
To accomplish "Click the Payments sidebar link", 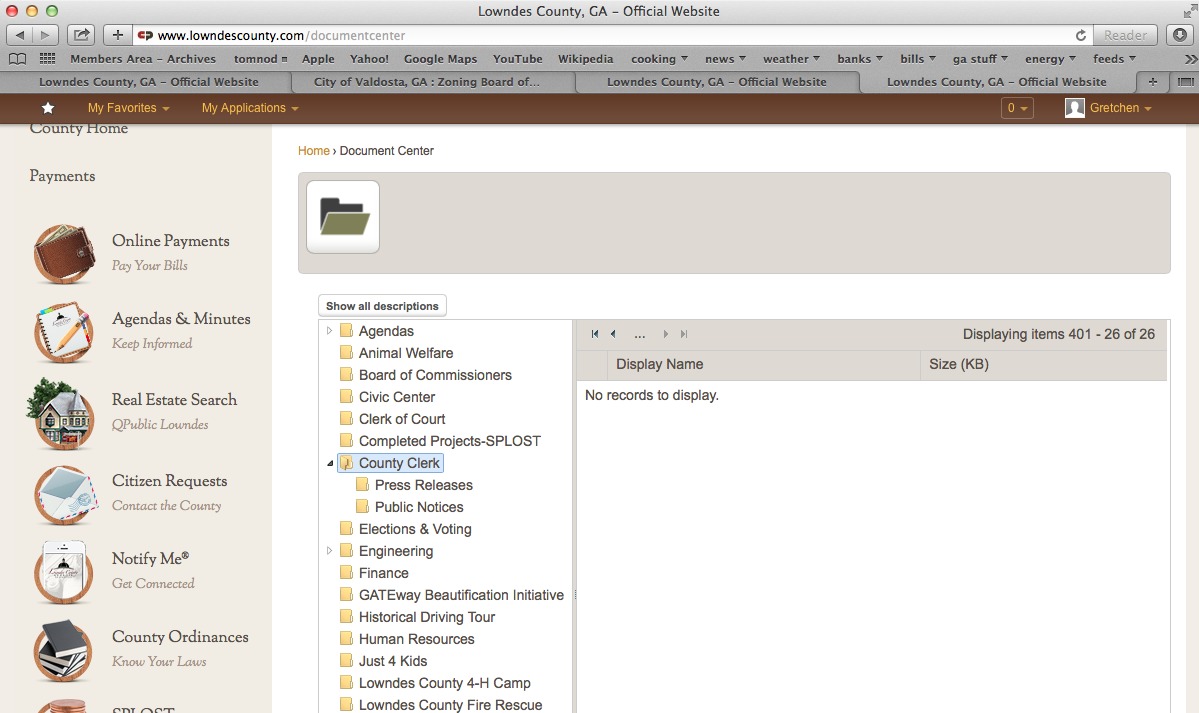I will (x=62, y=176).
